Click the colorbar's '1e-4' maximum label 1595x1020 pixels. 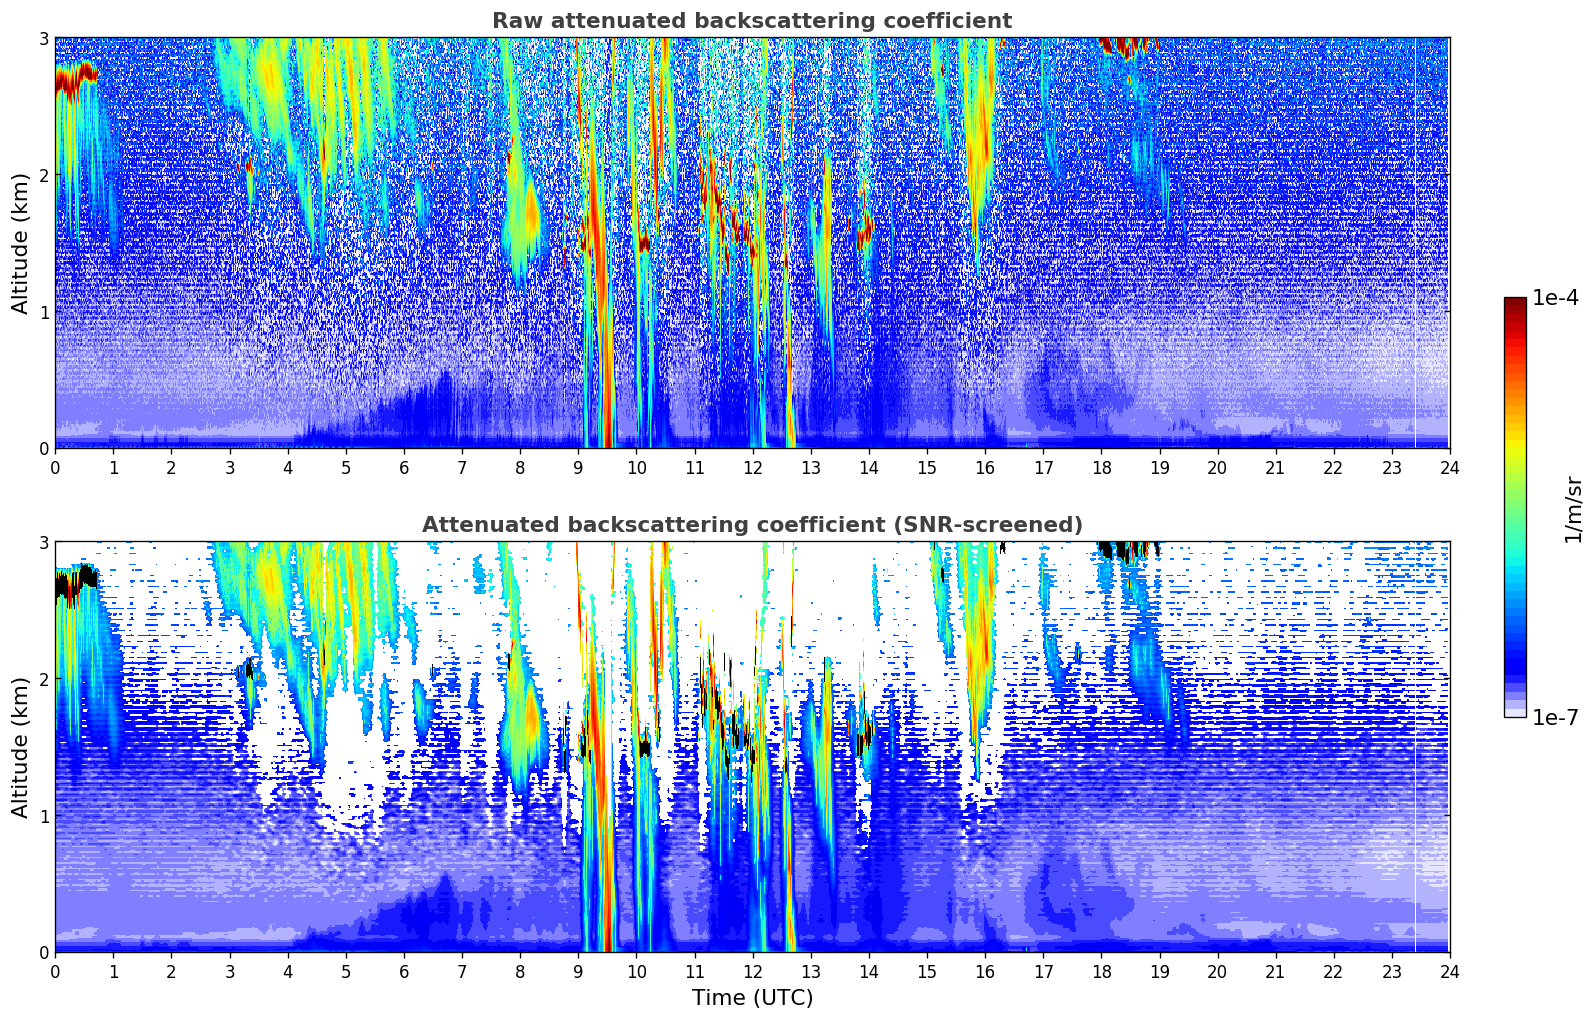pyautogui.click(x=1555, y=298)
